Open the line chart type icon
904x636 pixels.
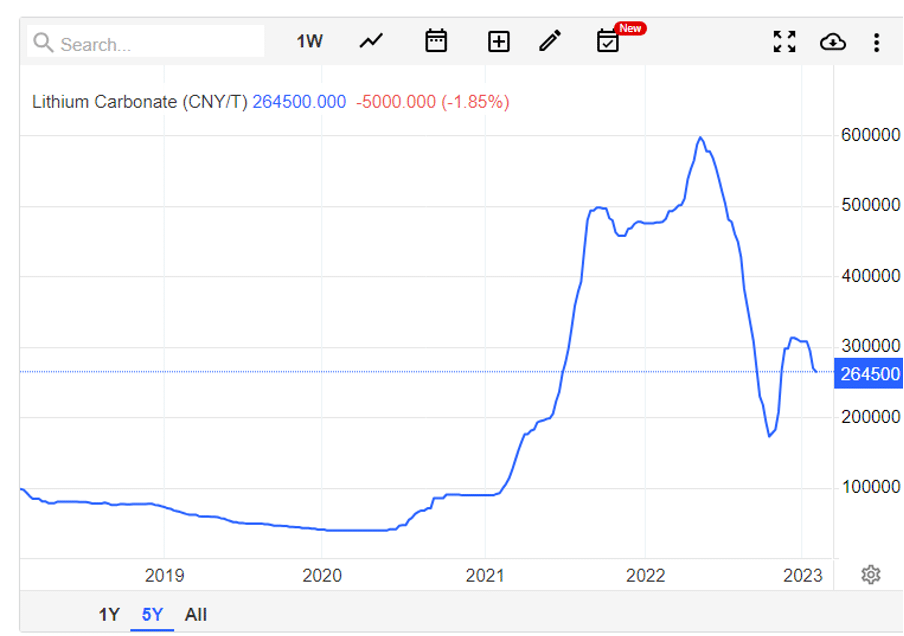pos(371,41)
